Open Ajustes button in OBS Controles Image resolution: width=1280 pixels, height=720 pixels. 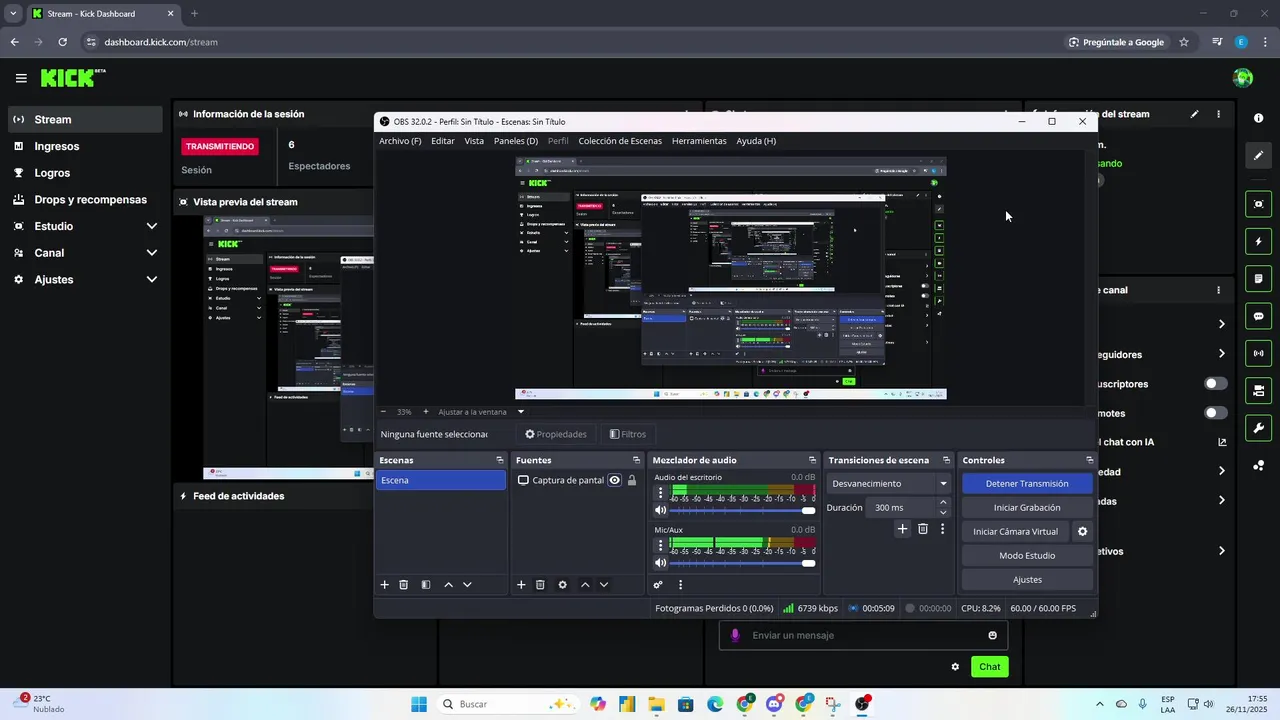(1027, 580)
